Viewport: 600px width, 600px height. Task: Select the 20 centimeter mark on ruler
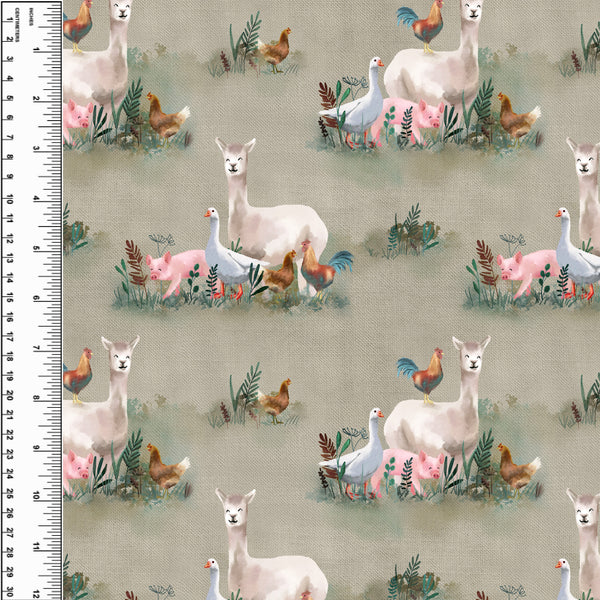coord(10,395)
